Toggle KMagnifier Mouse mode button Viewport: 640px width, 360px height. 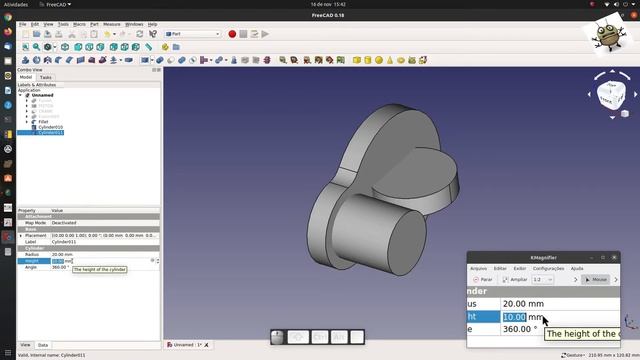pos(596,280)
